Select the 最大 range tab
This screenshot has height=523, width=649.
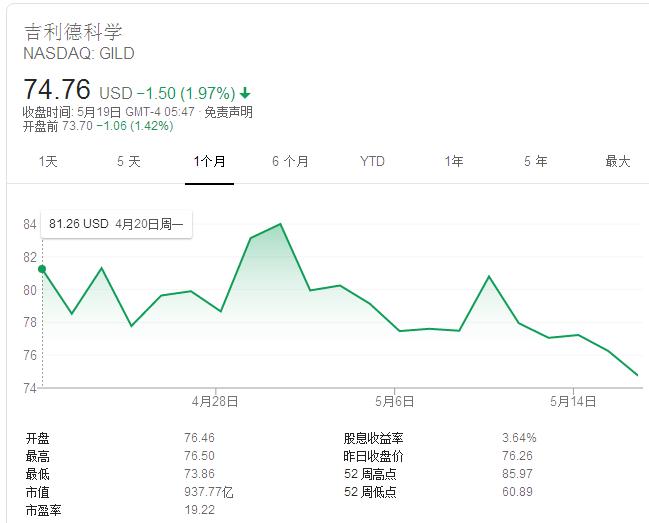[618, 161]
